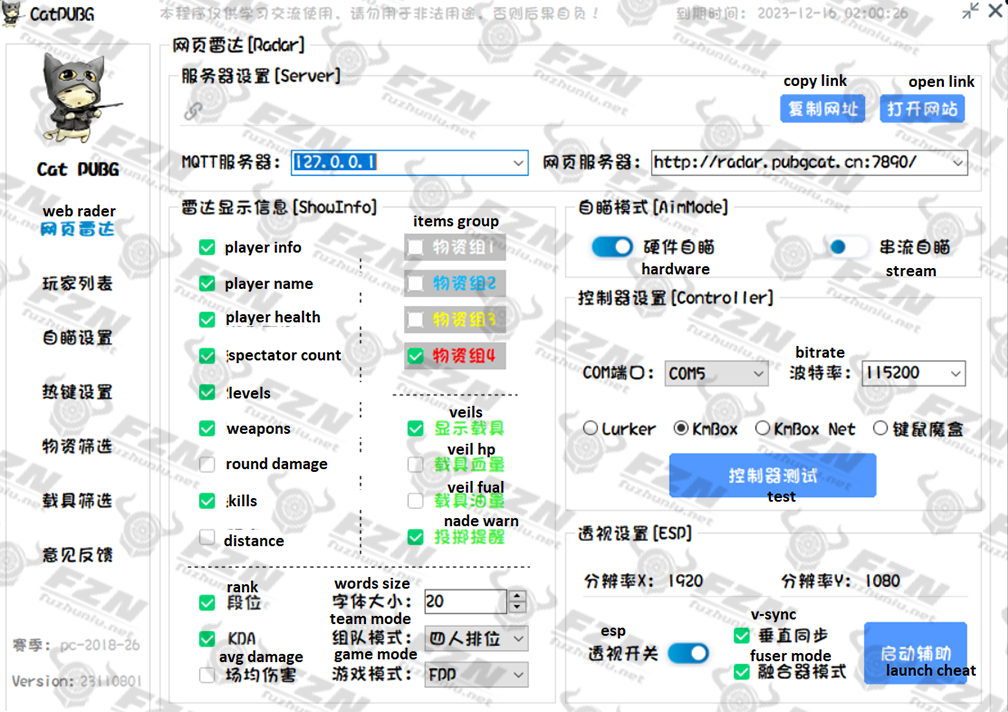Open the bitrate dropdown showing 115200
This screenshot has height=712, width=1008.
[x=955, y=373]
